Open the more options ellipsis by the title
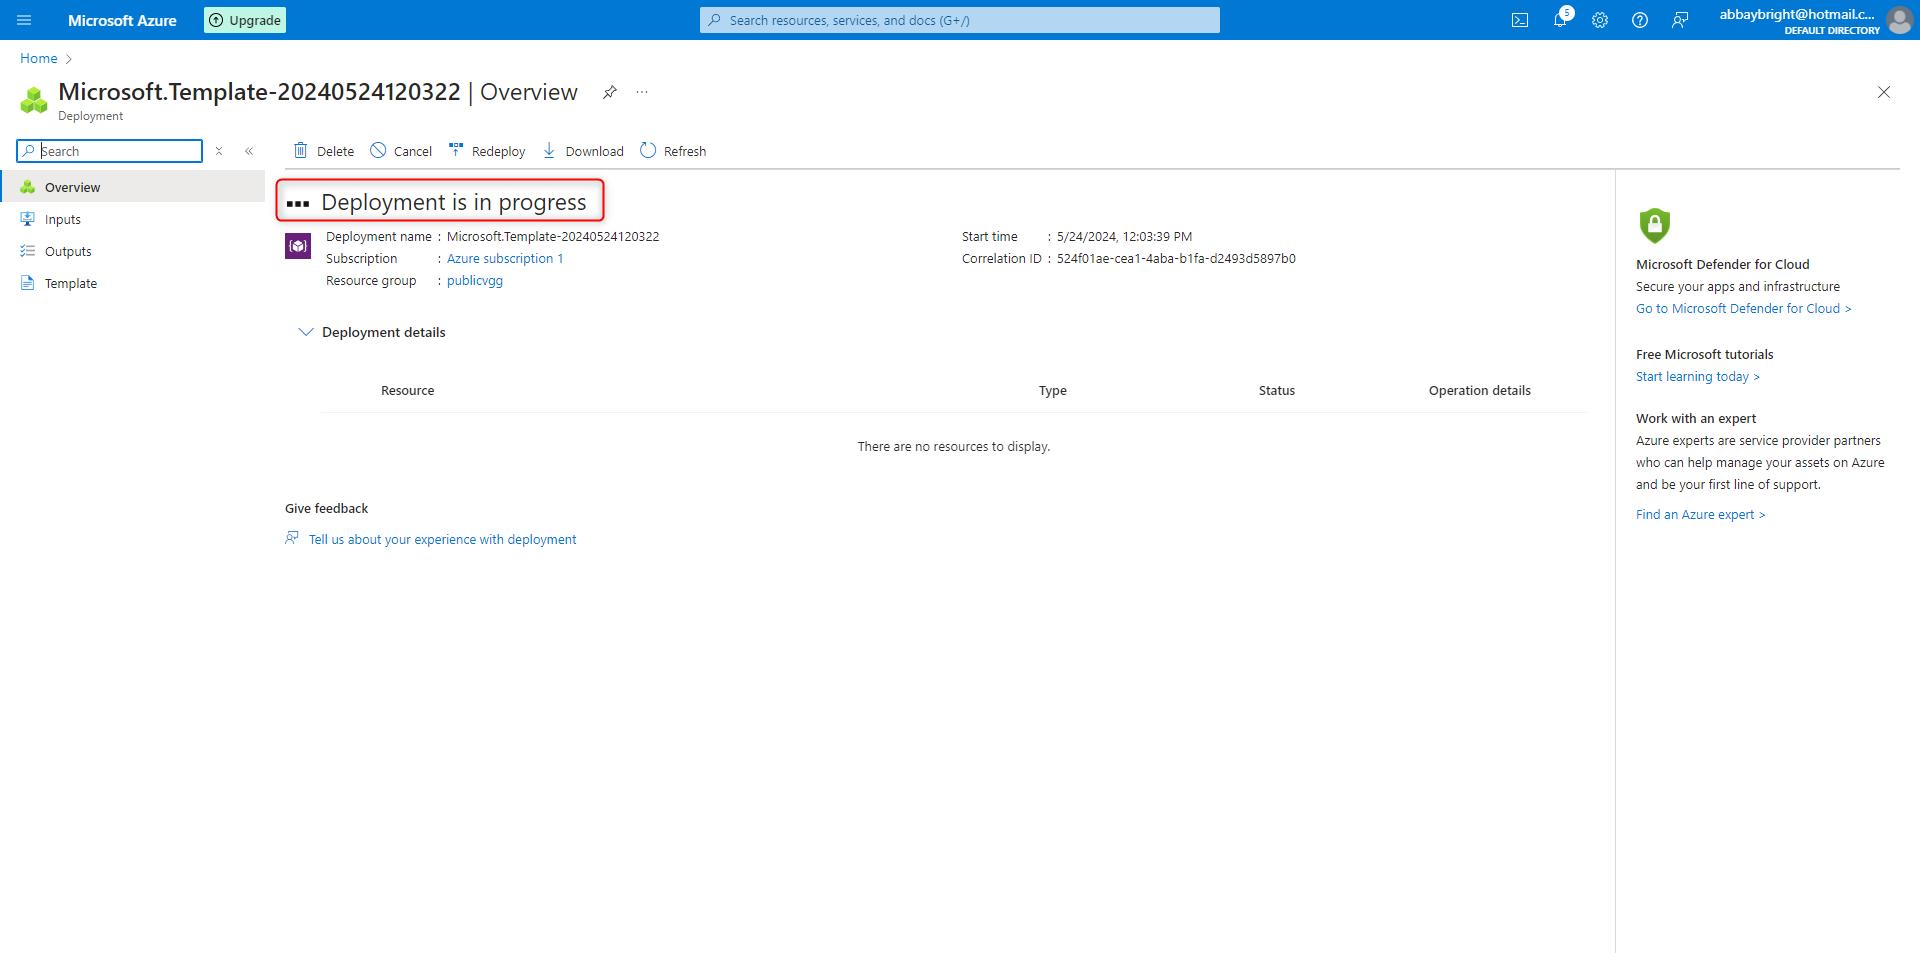This screenshot has height=953, width=1920. [x=642, y=92]
